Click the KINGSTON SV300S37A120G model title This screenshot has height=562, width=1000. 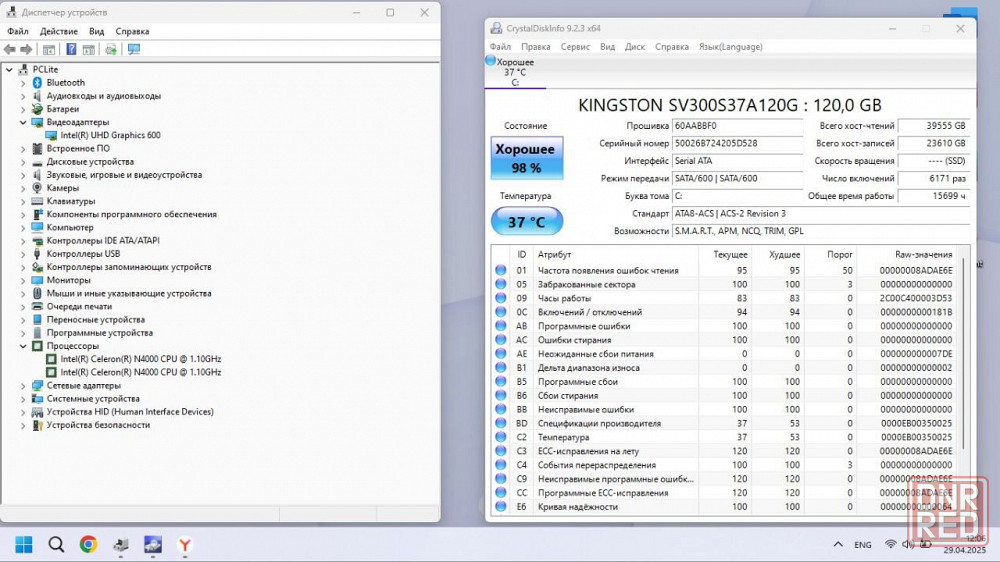730,105
